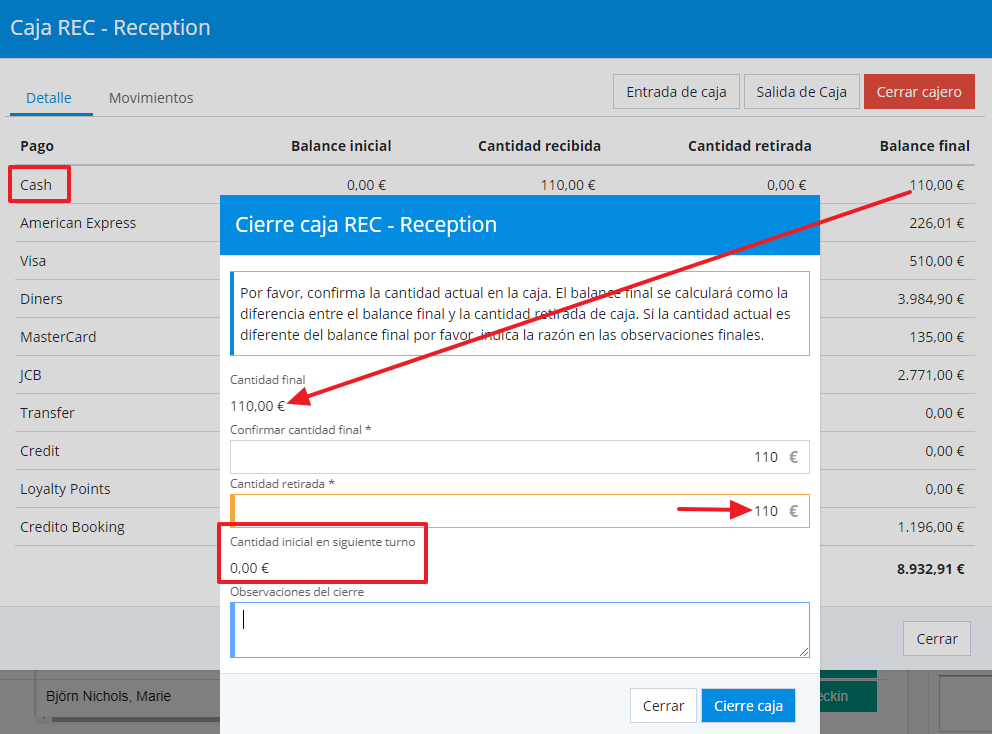Click the Balance final column header
Image resolution: width=992 pixels, height=734 pixels.
(924, 146)
